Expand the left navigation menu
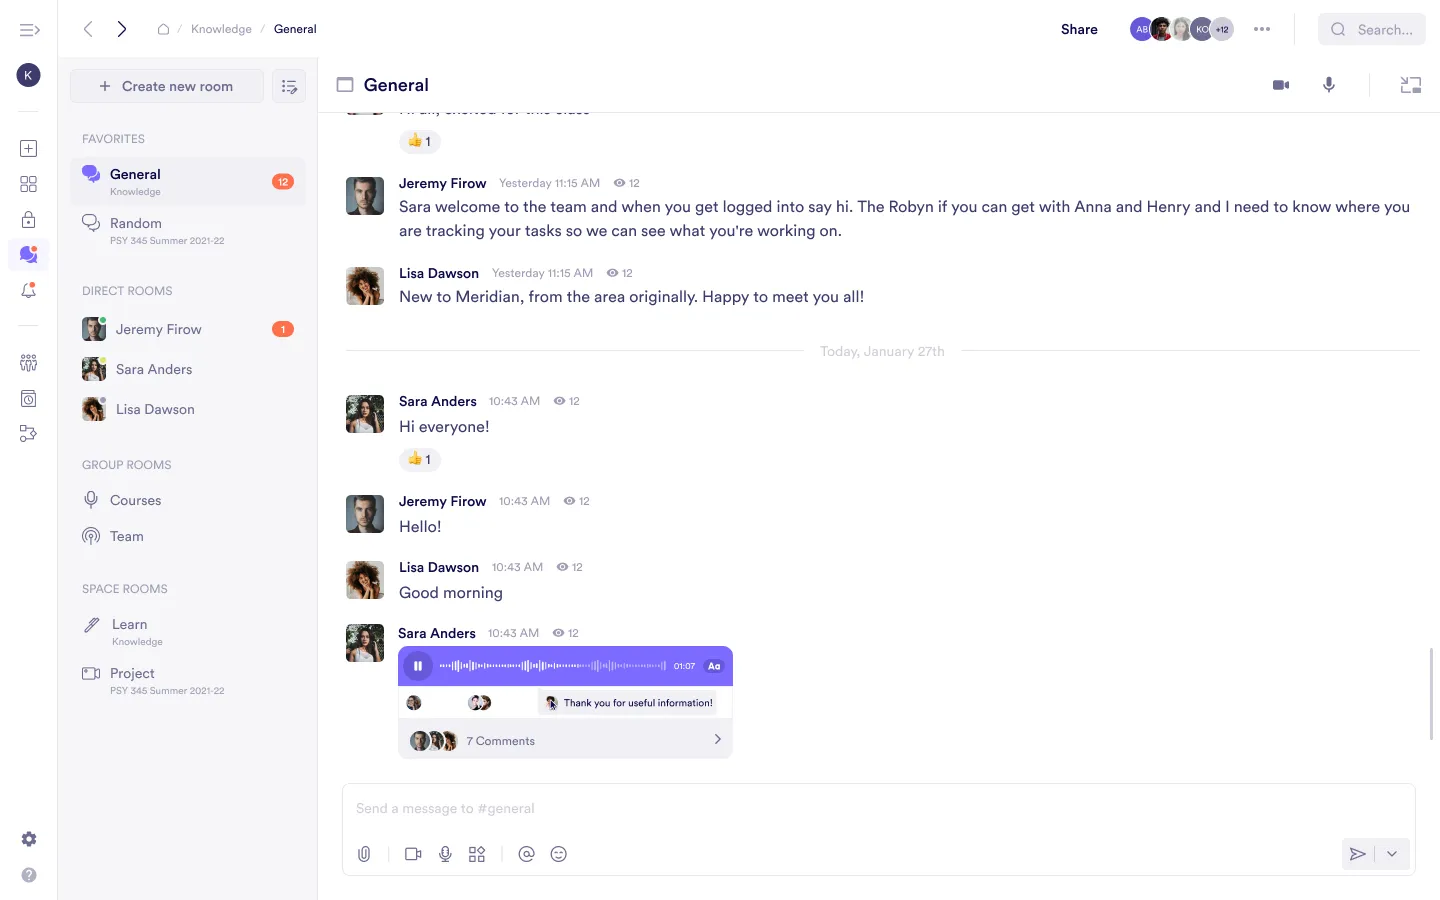 click(x=29, y=30)
